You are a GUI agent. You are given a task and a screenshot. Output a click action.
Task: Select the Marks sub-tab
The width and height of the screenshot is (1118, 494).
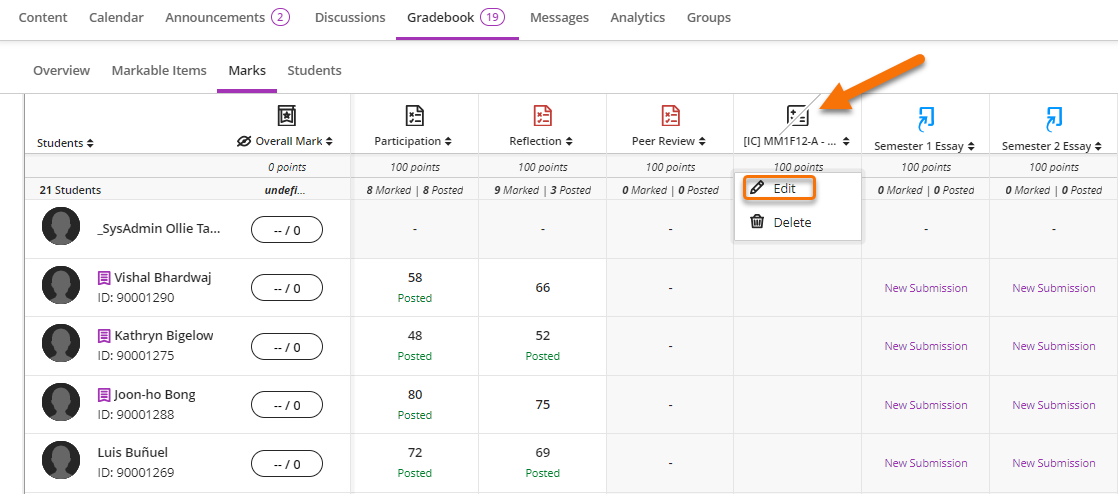pyautogui.click(x=247, y=71)
